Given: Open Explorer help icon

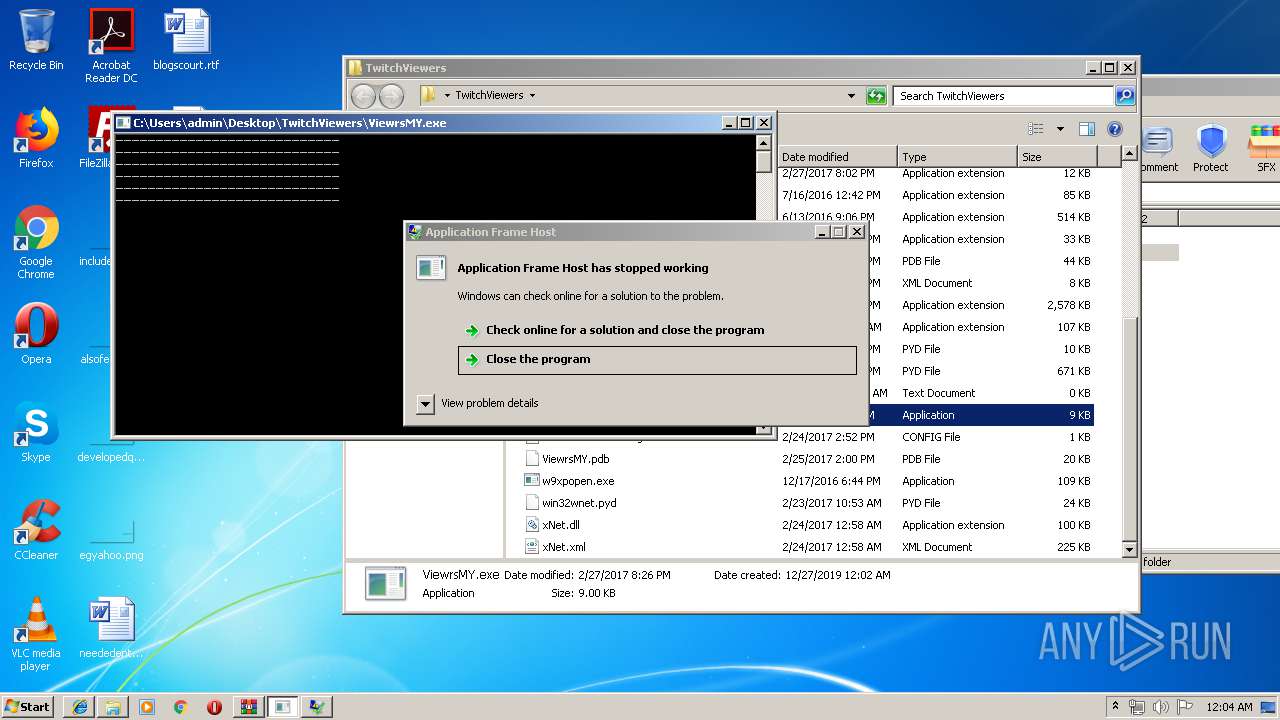Looking at the screenshot, I should [x=1115, y=129].
